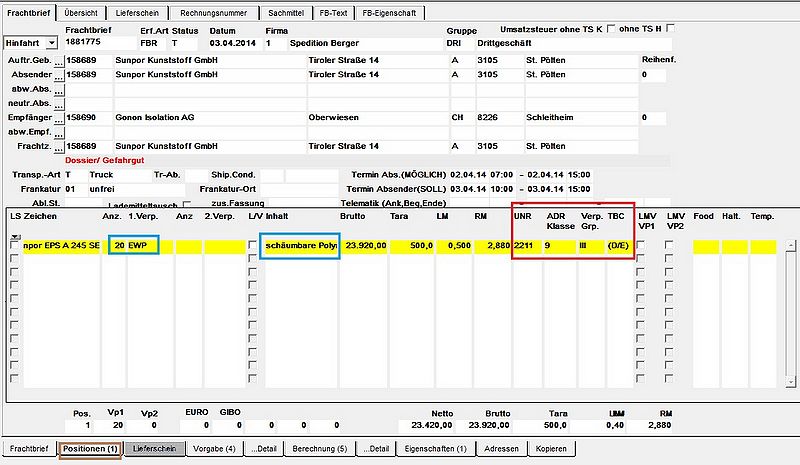The image size is (800, 465).
Task: Click the Transp.-Art field Truck
Action: [x=120, y=175]
